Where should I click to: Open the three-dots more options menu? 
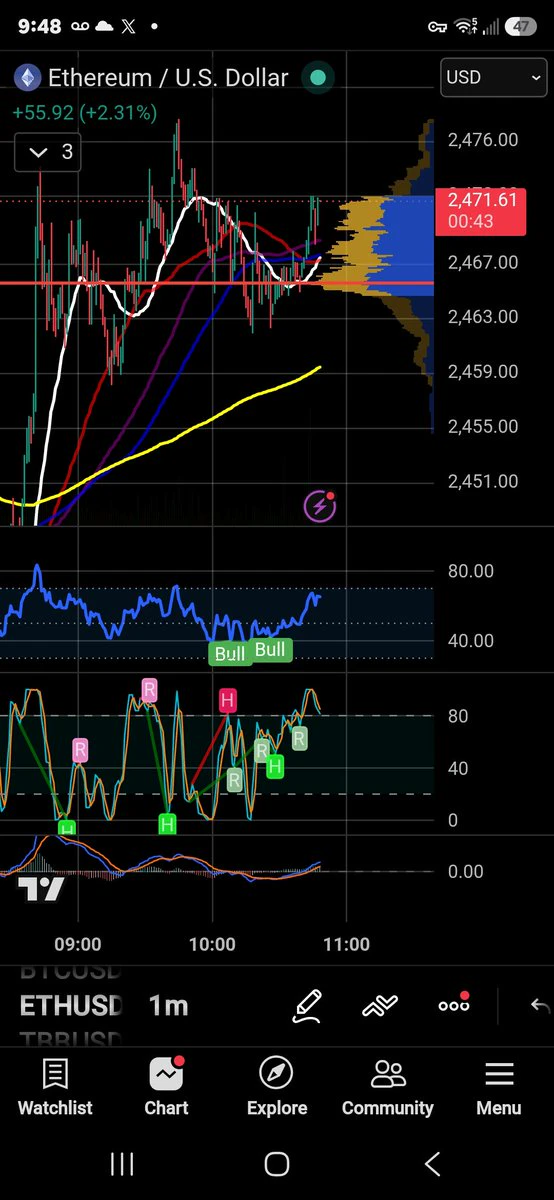(x=454, y=1004)
